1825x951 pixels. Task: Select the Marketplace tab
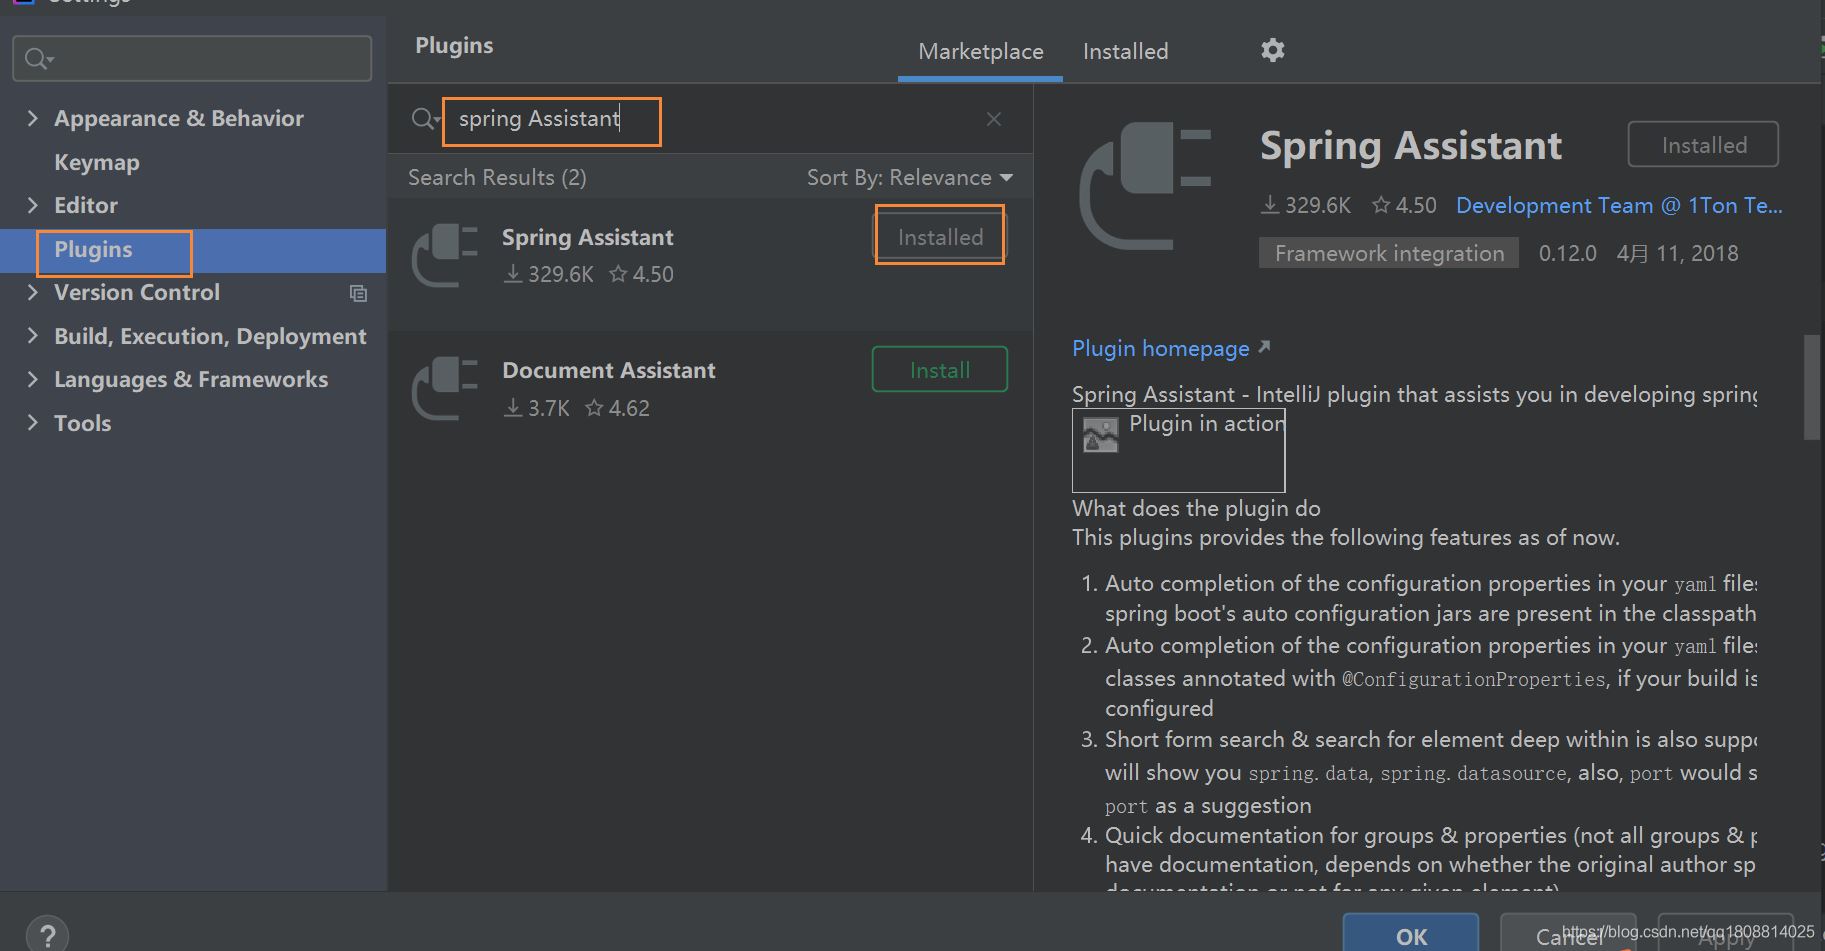point(979,51)
